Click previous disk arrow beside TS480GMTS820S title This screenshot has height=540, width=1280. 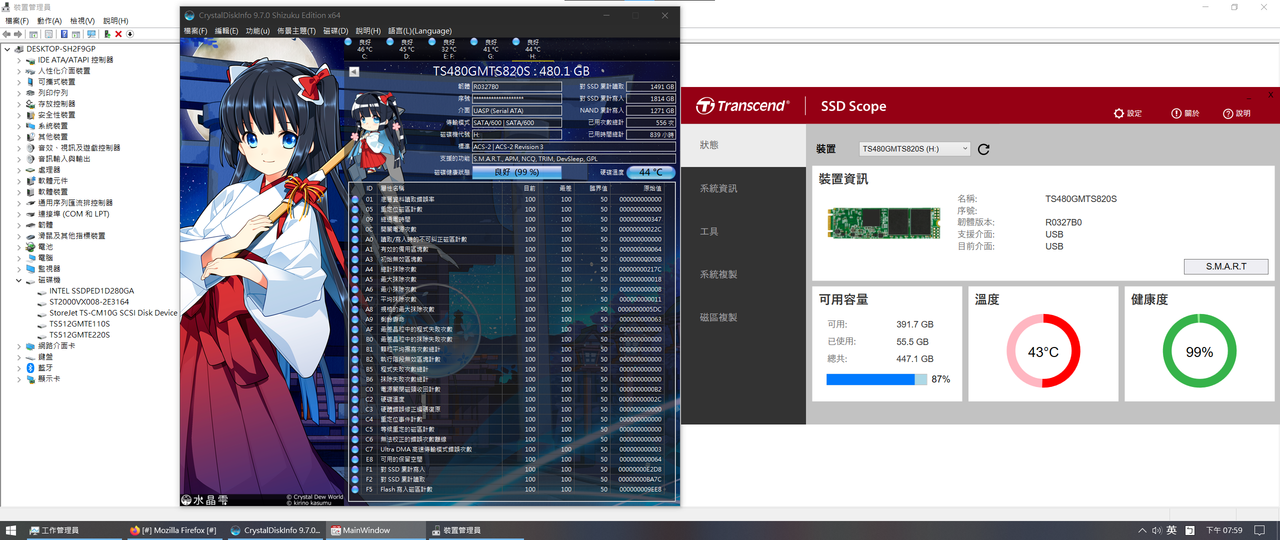pos(353,72)
